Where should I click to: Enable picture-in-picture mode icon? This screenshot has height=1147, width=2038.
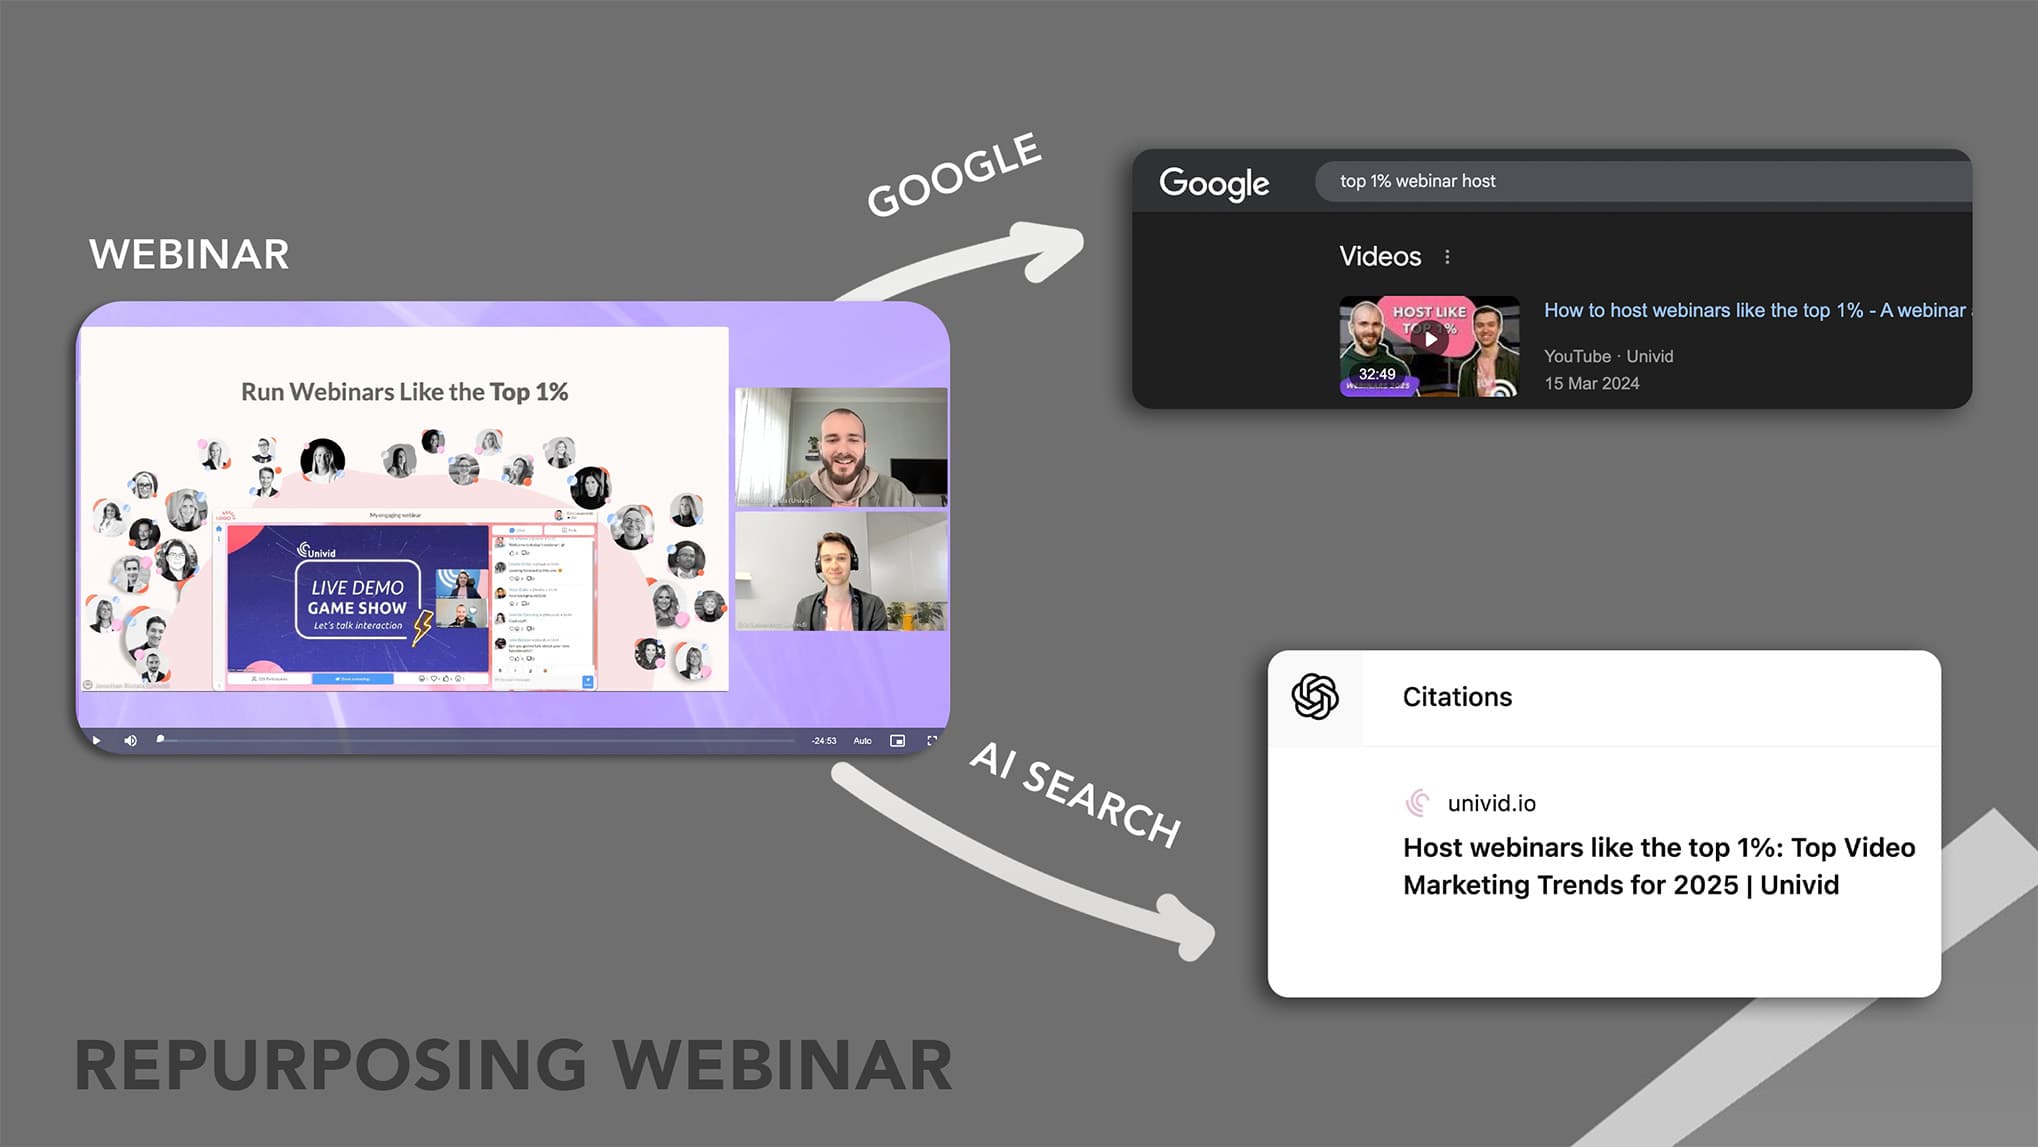pos(898,741)
